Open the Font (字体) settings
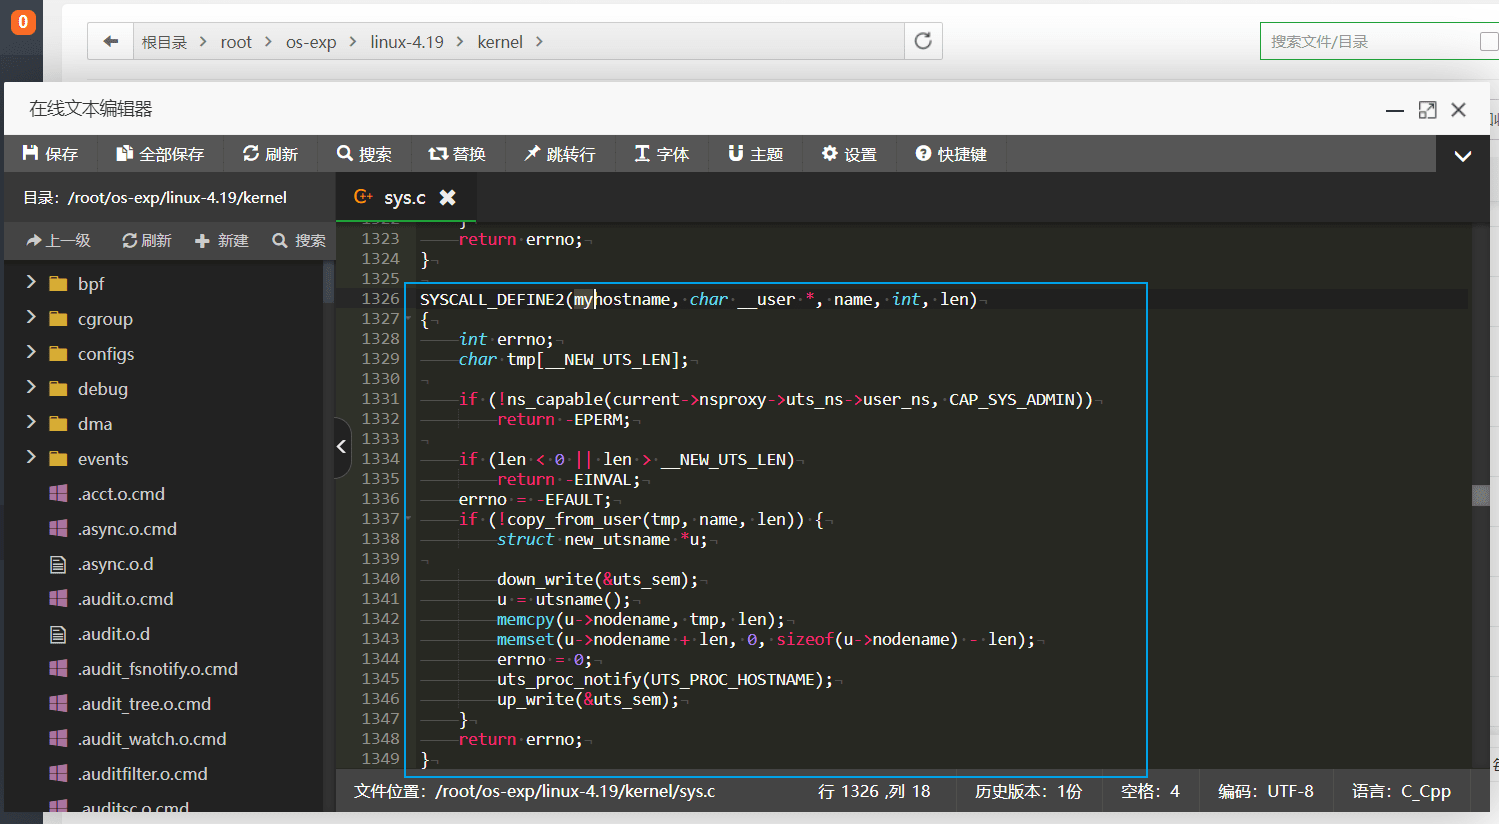The width and height of the screenshot is (1499, 824). pyautogui.click(x=662, y=154)
